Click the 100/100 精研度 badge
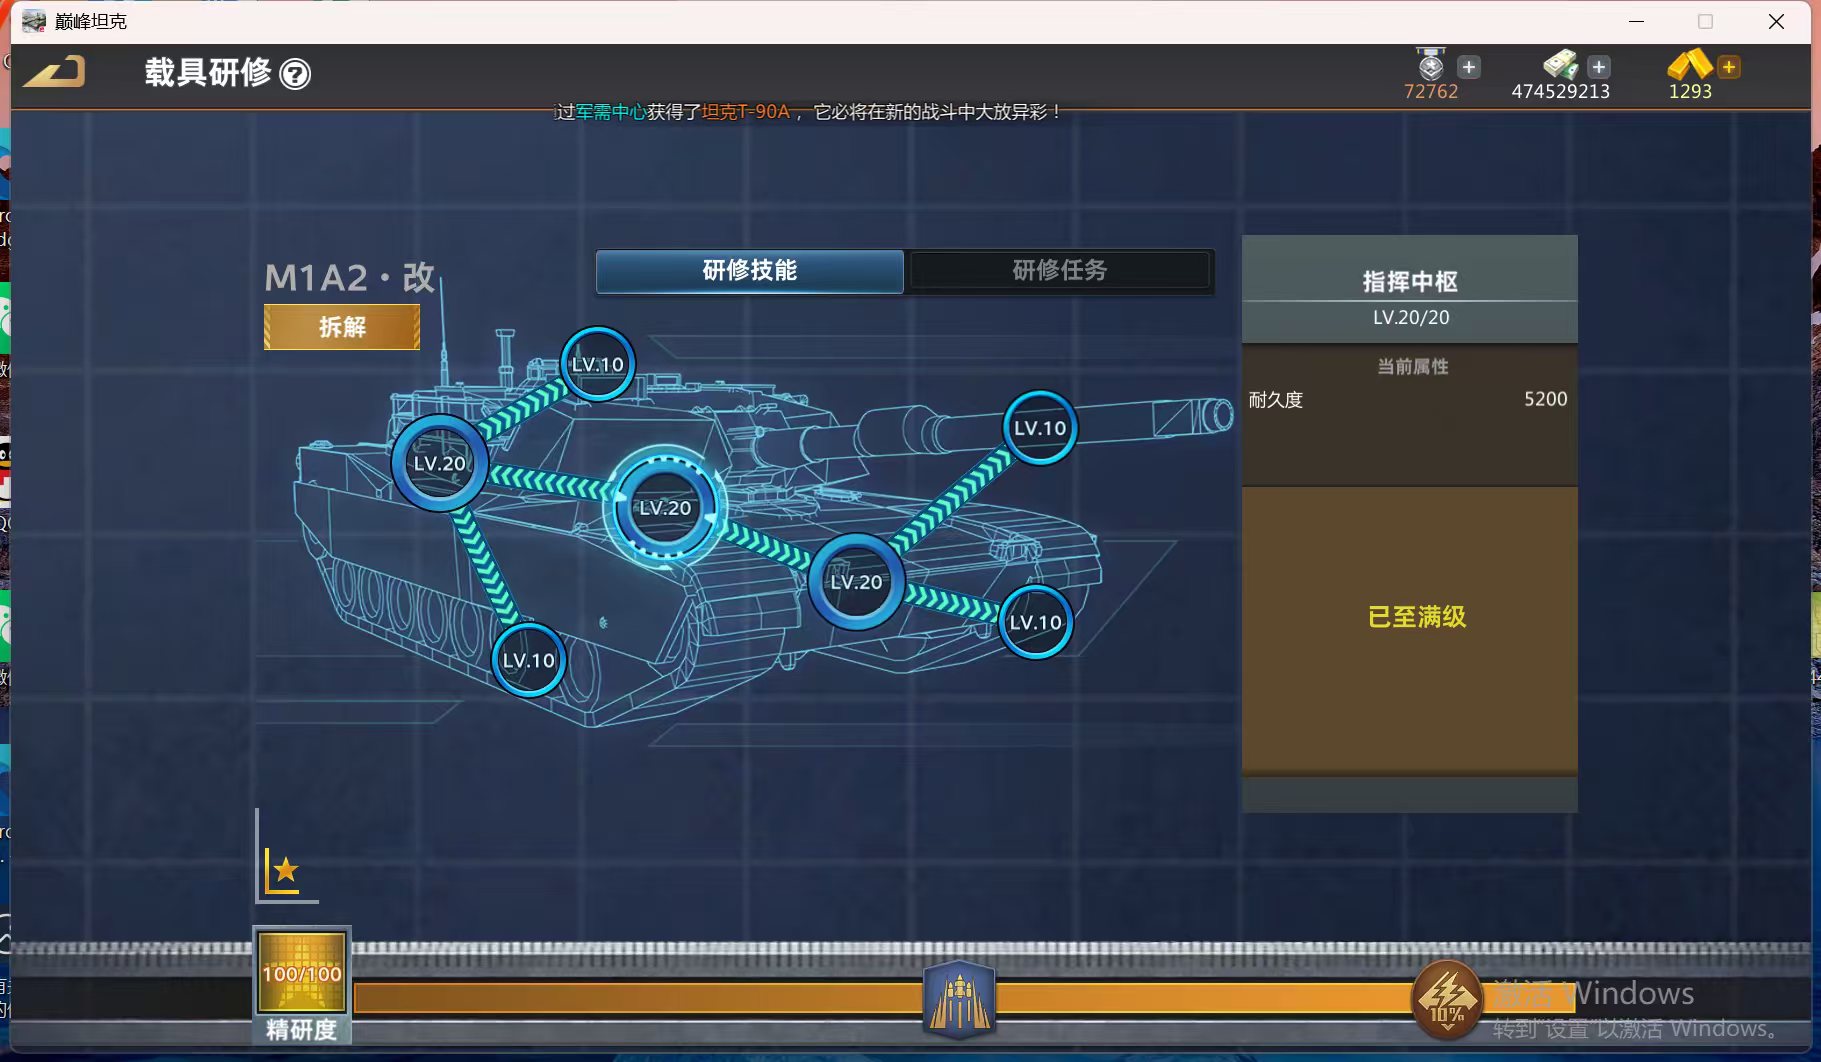The width and height of the screenshot is (1821, 1062). coord(302,973)
